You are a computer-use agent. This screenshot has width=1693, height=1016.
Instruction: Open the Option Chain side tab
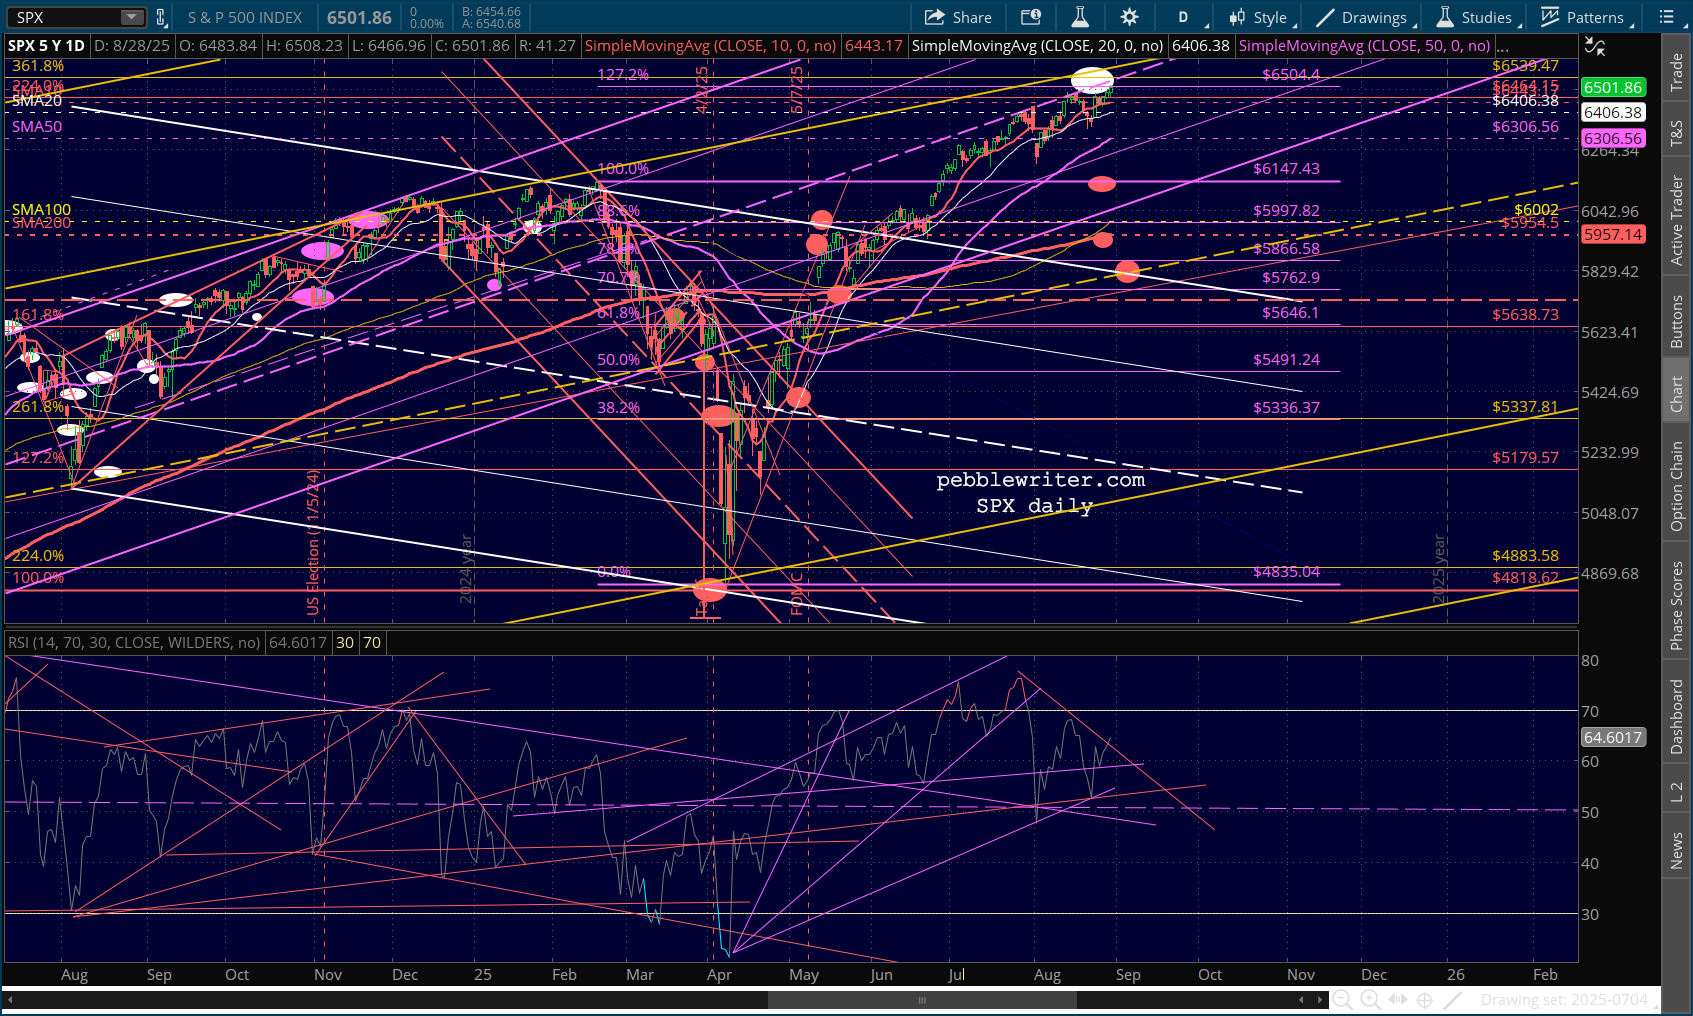[1677, 486]
